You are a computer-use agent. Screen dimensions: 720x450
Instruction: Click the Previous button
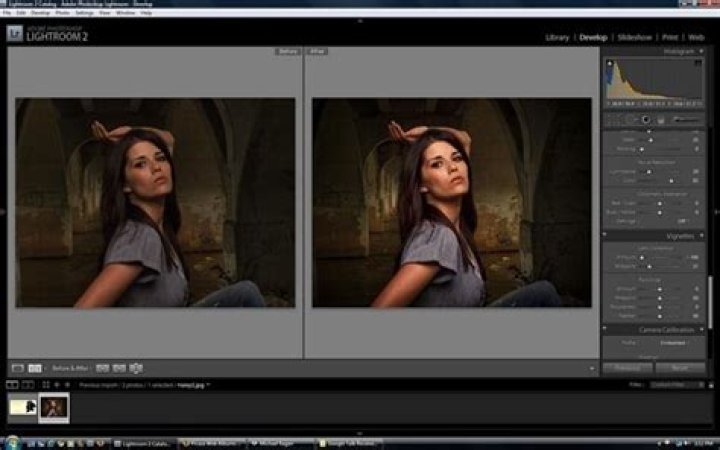[627, 368]
